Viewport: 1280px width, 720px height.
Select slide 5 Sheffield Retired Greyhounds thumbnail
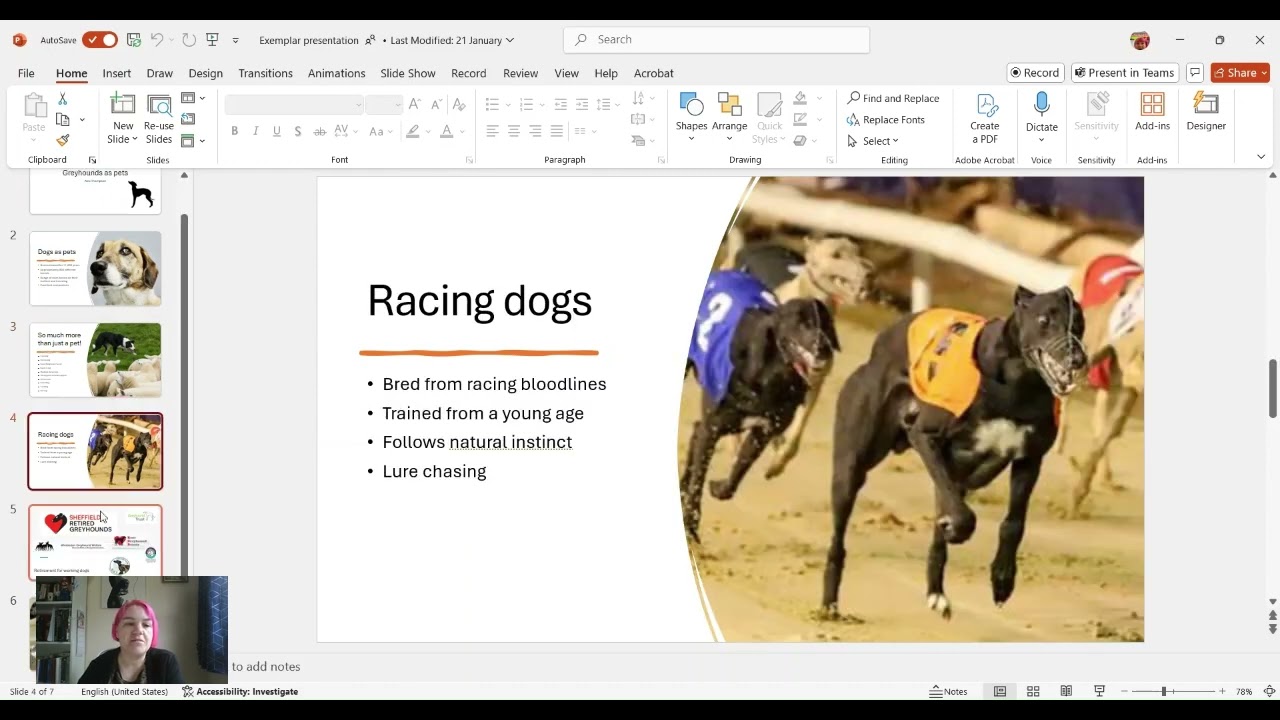pyautogui.click(x=95, y=542)
